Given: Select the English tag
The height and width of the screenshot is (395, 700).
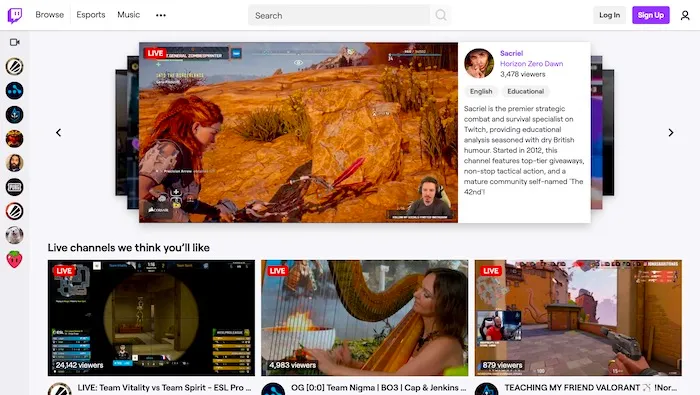Looking at the screenshot, I should 481,91.
